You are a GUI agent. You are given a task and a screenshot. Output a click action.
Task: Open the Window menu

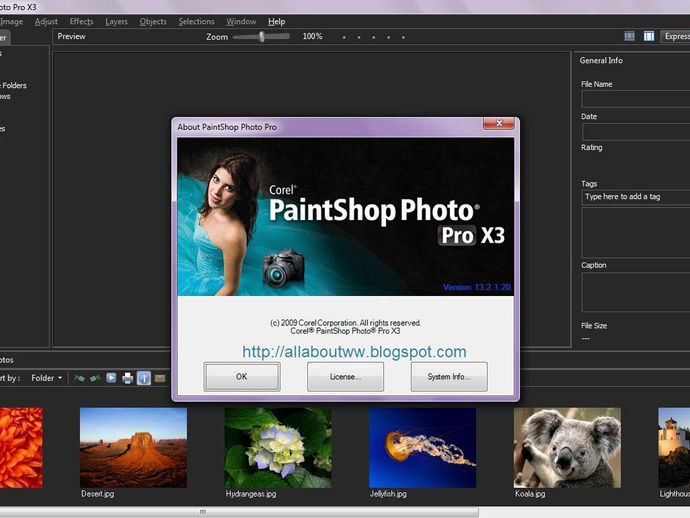(241, 22)
